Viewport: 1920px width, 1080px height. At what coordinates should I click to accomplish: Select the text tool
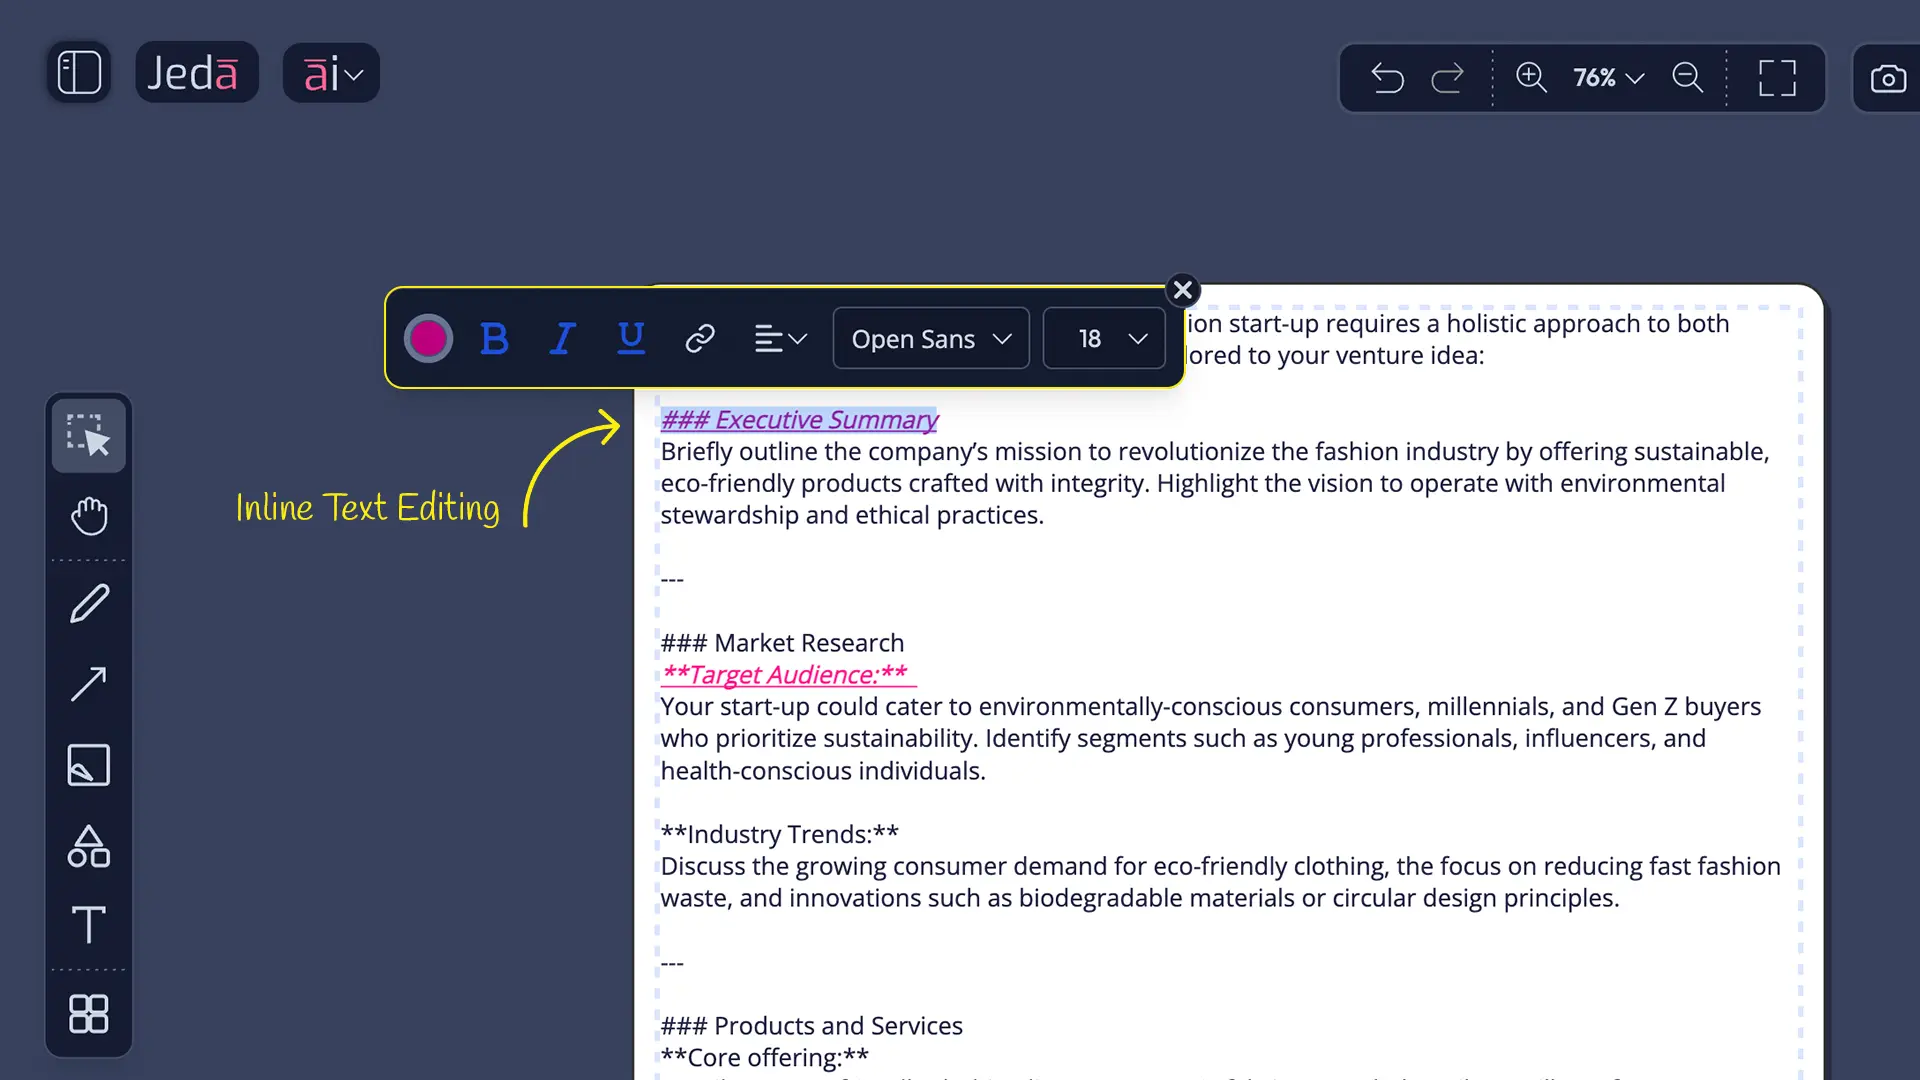click(x=88, y=925)
